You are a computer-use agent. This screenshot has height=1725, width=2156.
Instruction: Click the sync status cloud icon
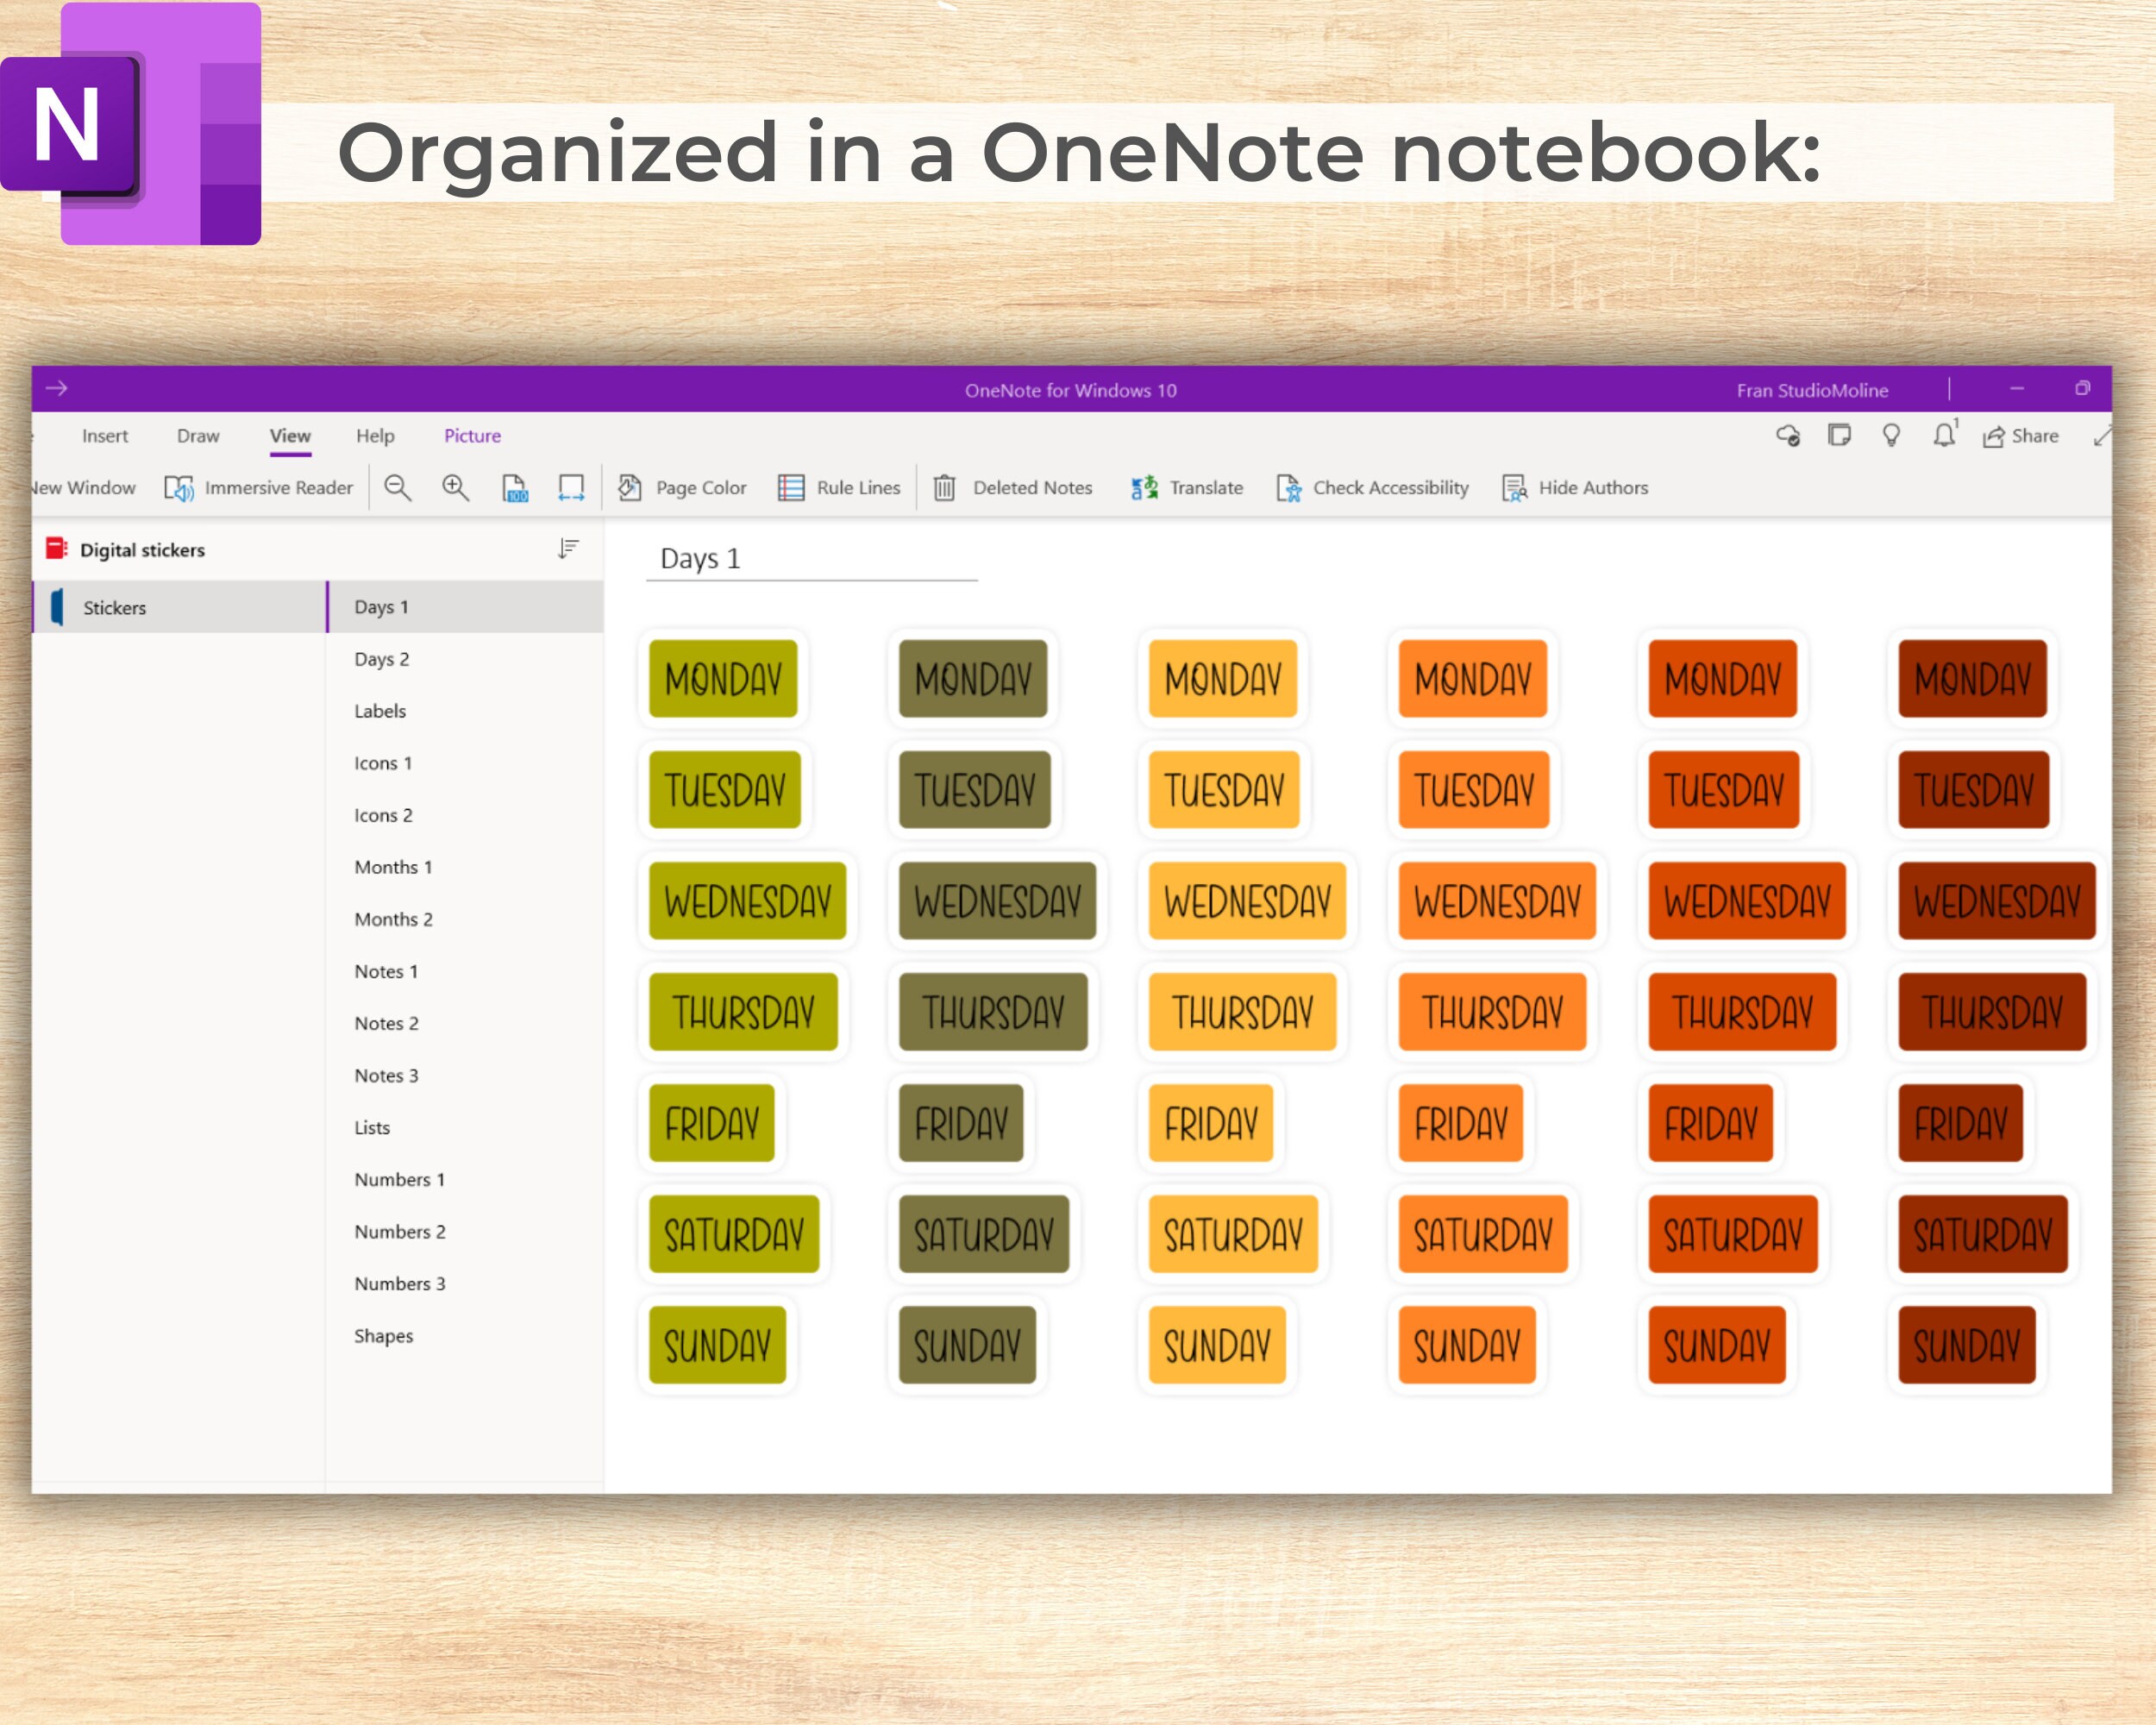[x=1788, y=436]
